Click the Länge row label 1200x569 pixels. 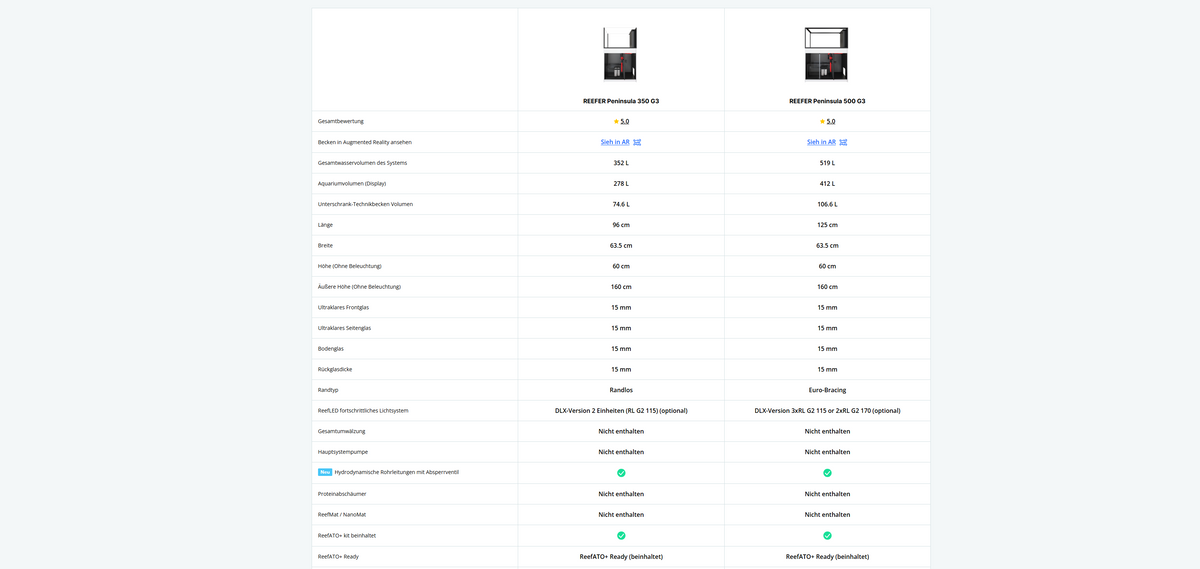click(325, 225)
